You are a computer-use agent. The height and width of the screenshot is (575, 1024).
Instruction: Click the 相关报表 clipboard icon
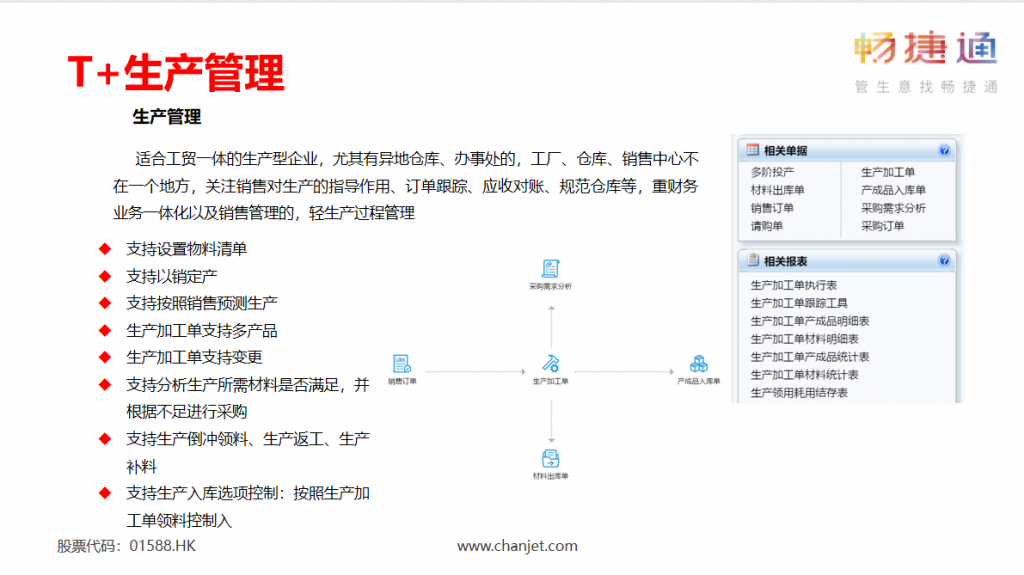[752, 261]
